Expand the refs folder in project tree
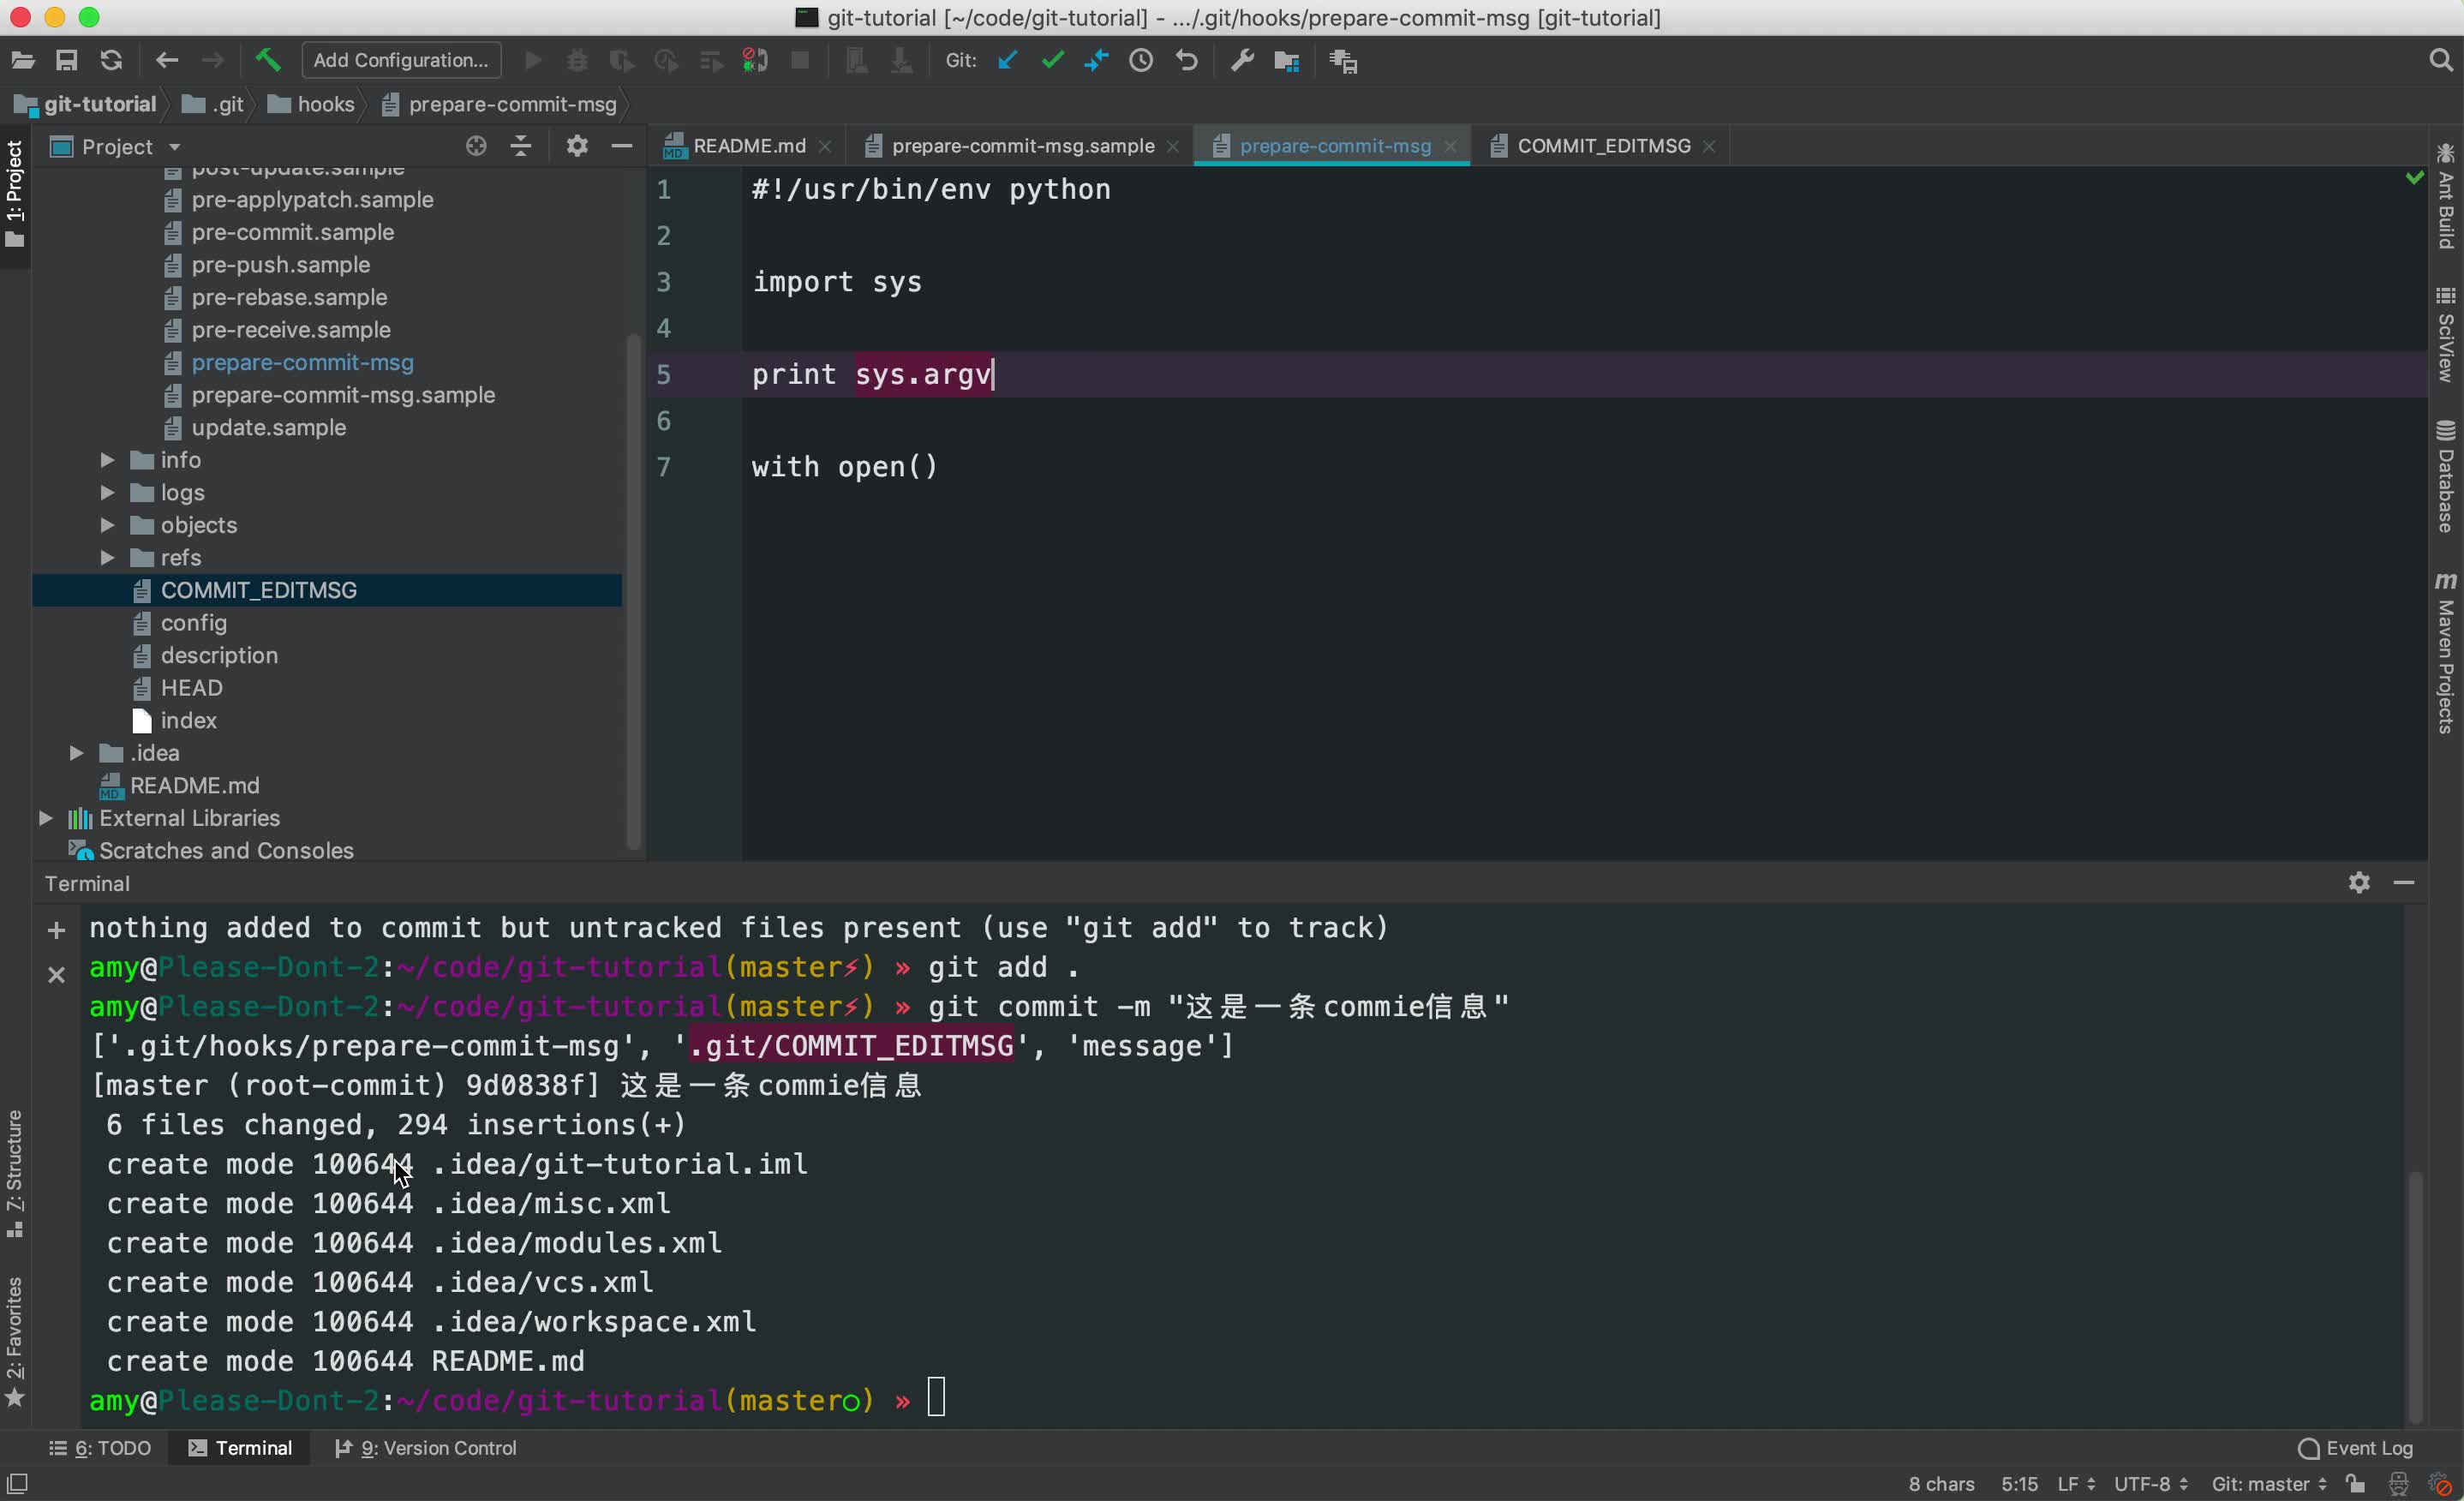 [x=105, y=556]
